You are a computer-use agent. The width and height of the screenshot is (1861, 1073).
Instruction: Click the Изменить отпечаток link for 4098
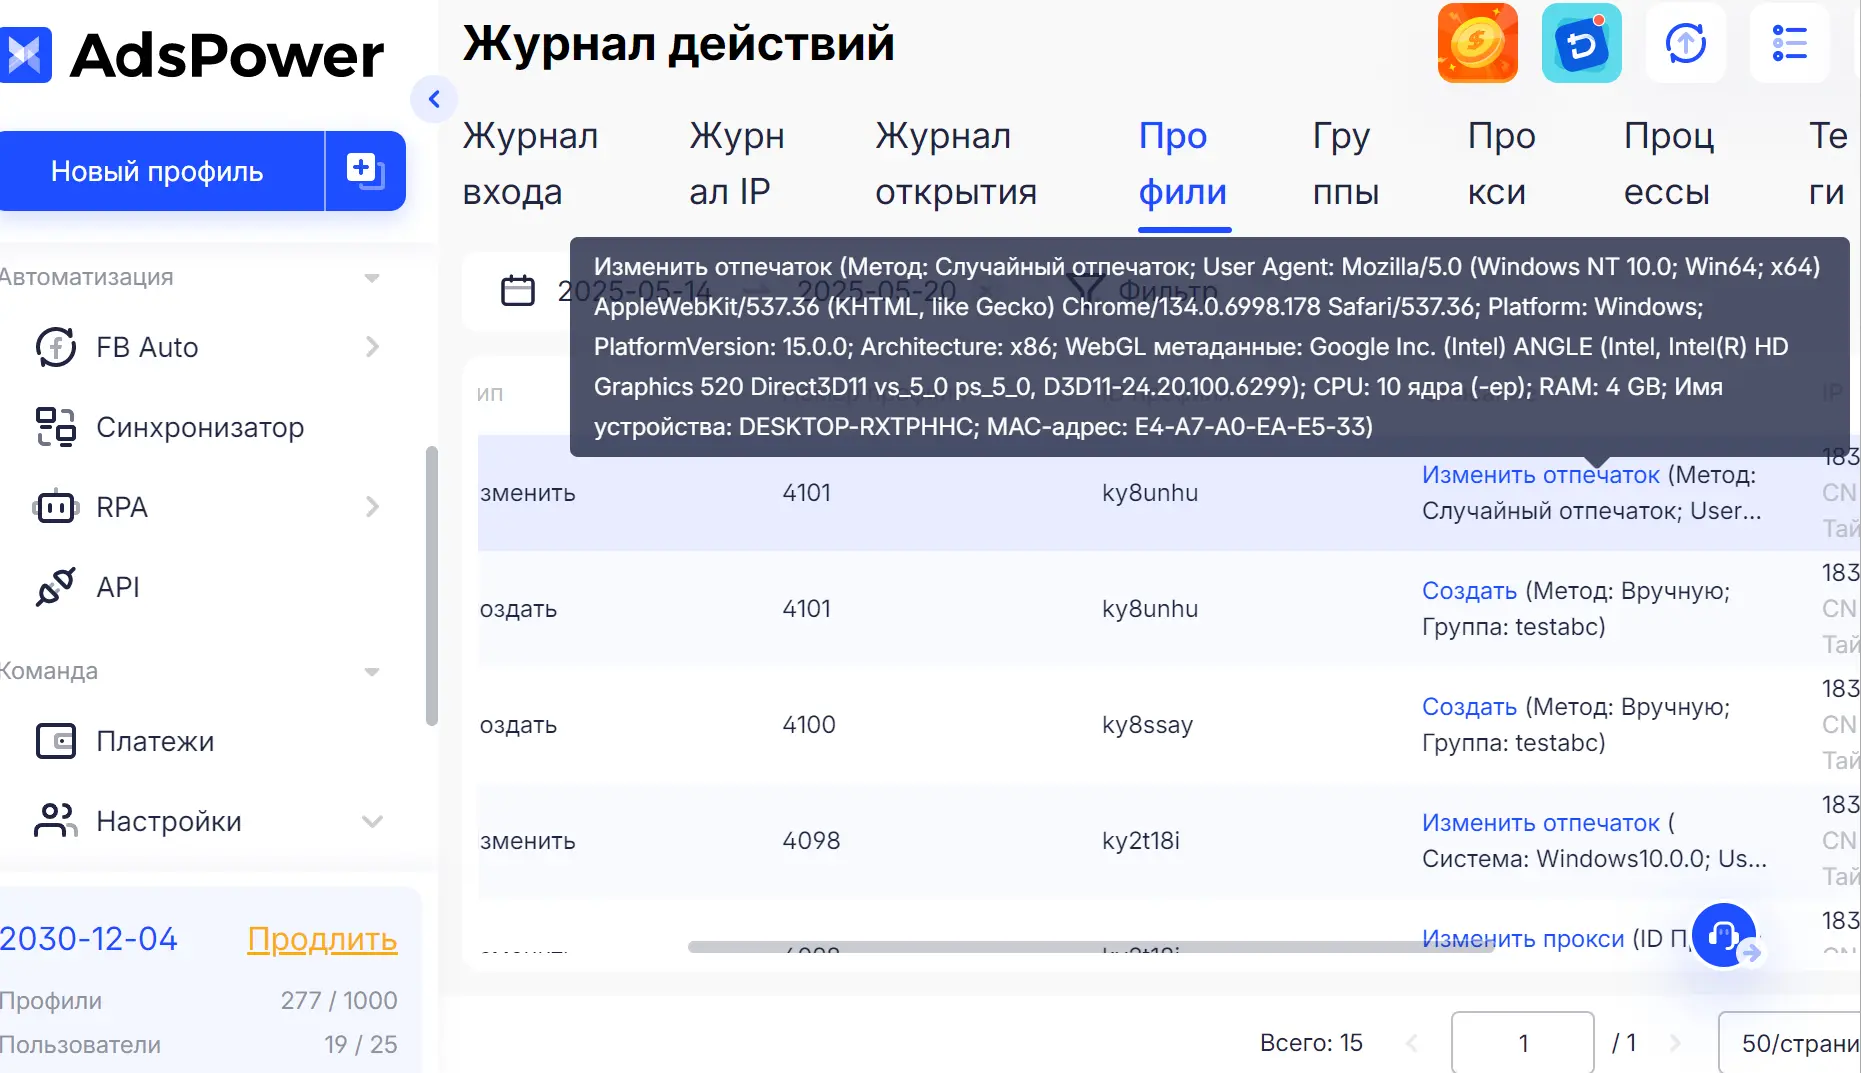point(1541,823)
